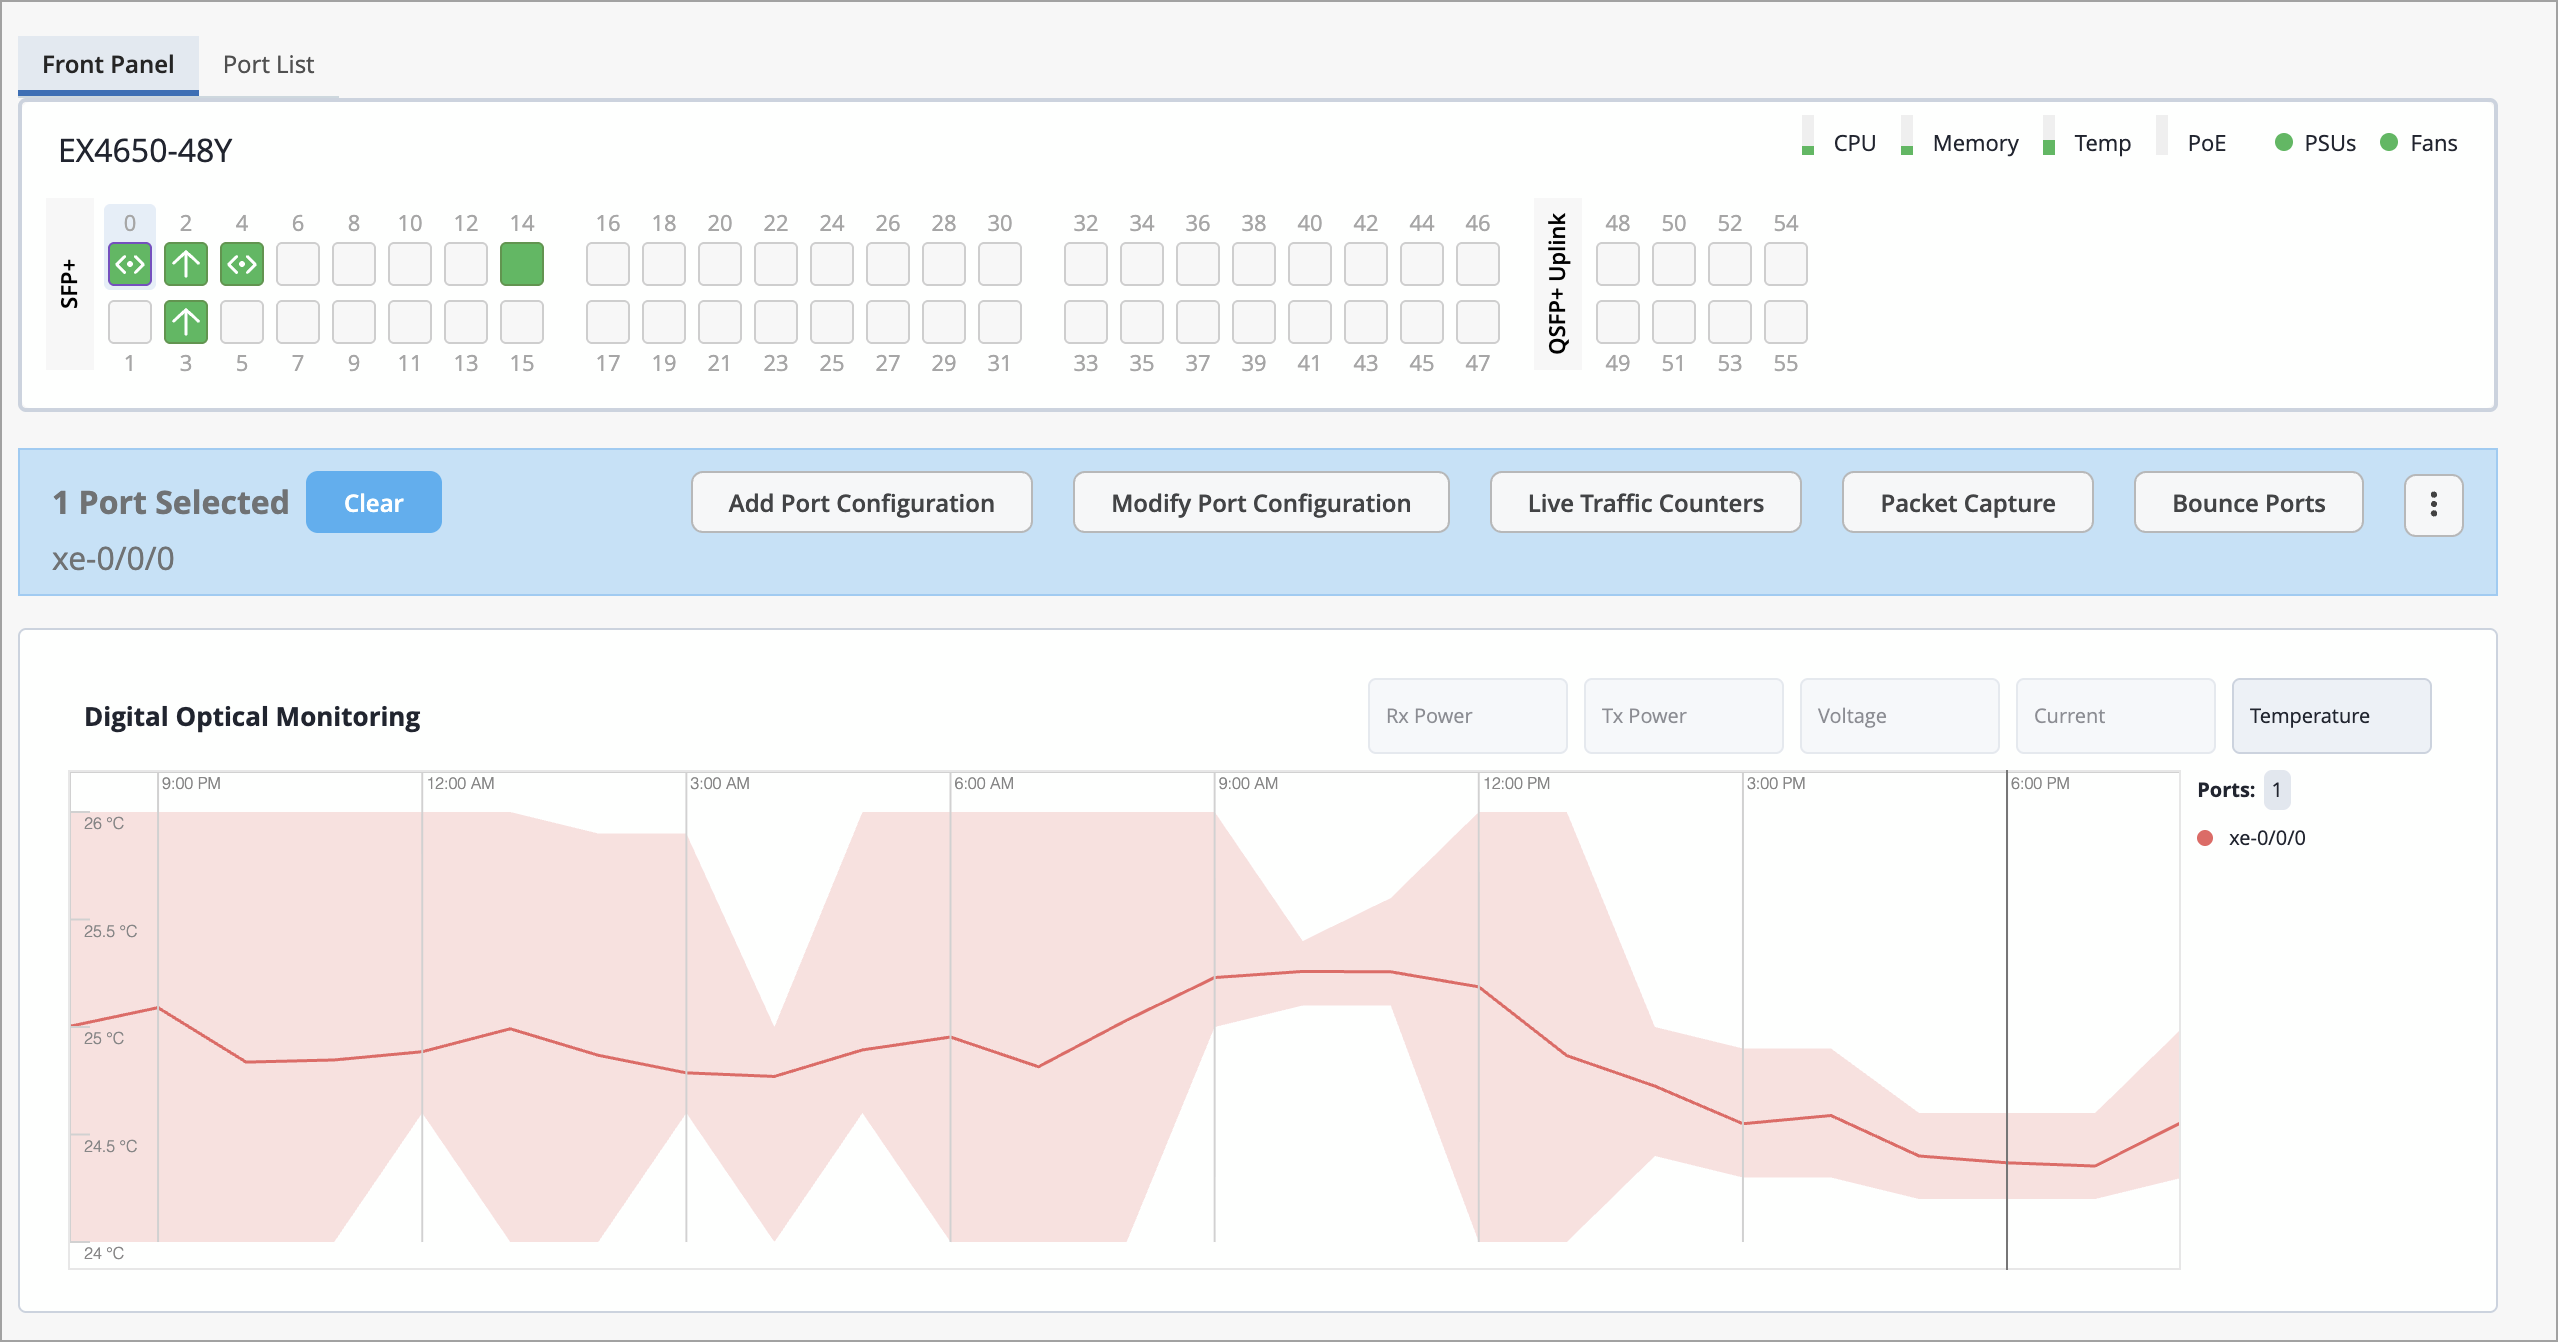Click port 2 with up arrow icon
The image size is (2558, 1342).
(x=186, y=264)
